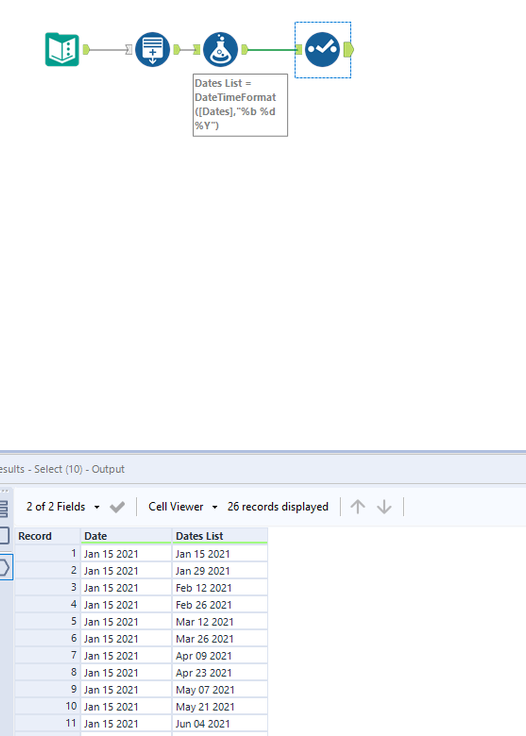This screenshot has height=736, width=526.
Task: Select the Date cell in record 1
Action: (126, 554)
